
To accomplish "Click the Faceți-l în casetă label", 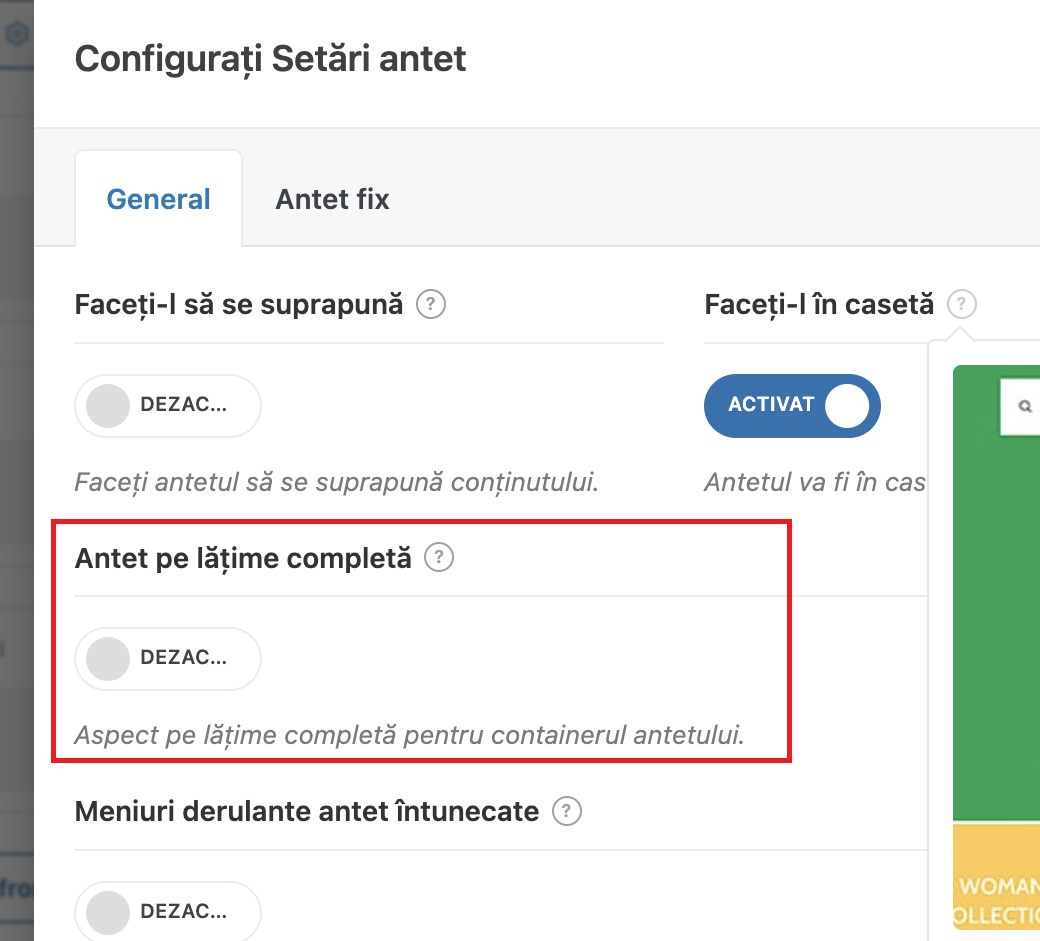I will pos(819,304).
